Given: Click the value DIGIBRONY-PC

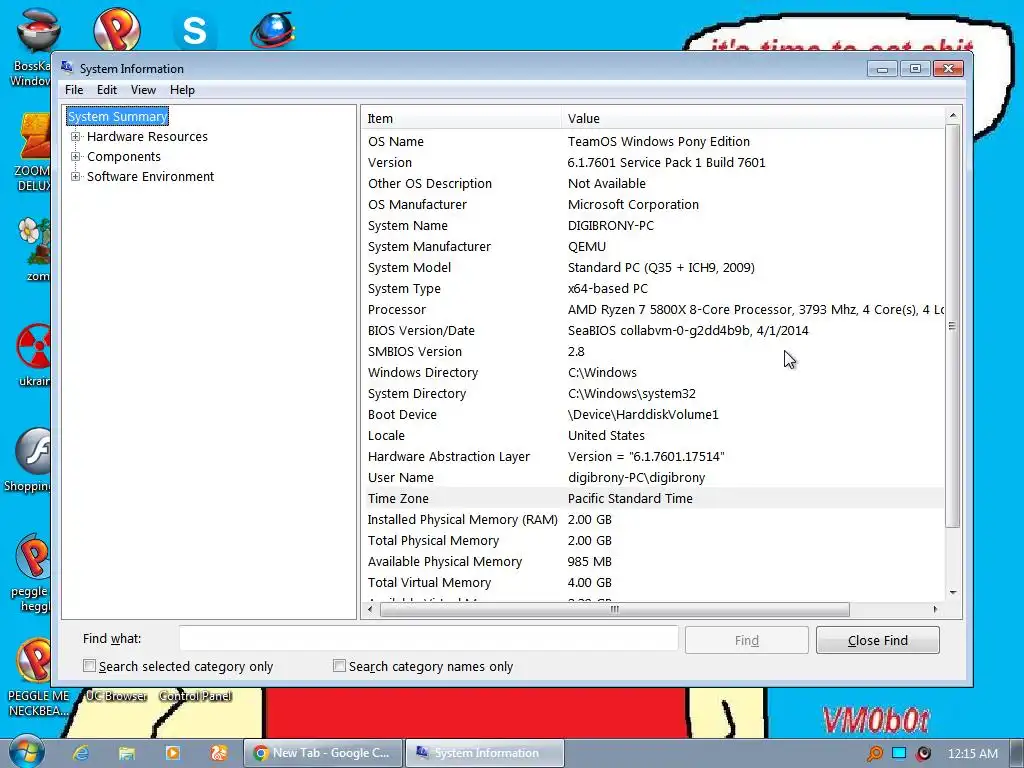Looking at the screenshot, I should click(x=611, y=225).
